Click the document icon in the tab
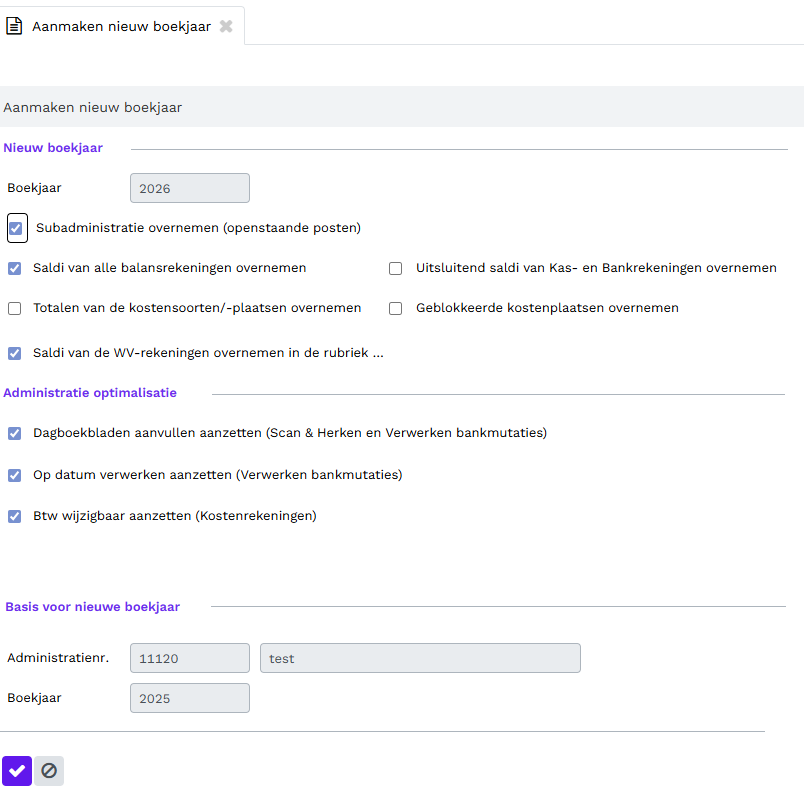The height and width of the screenshot is (791, 804). (x=14, y=26)
